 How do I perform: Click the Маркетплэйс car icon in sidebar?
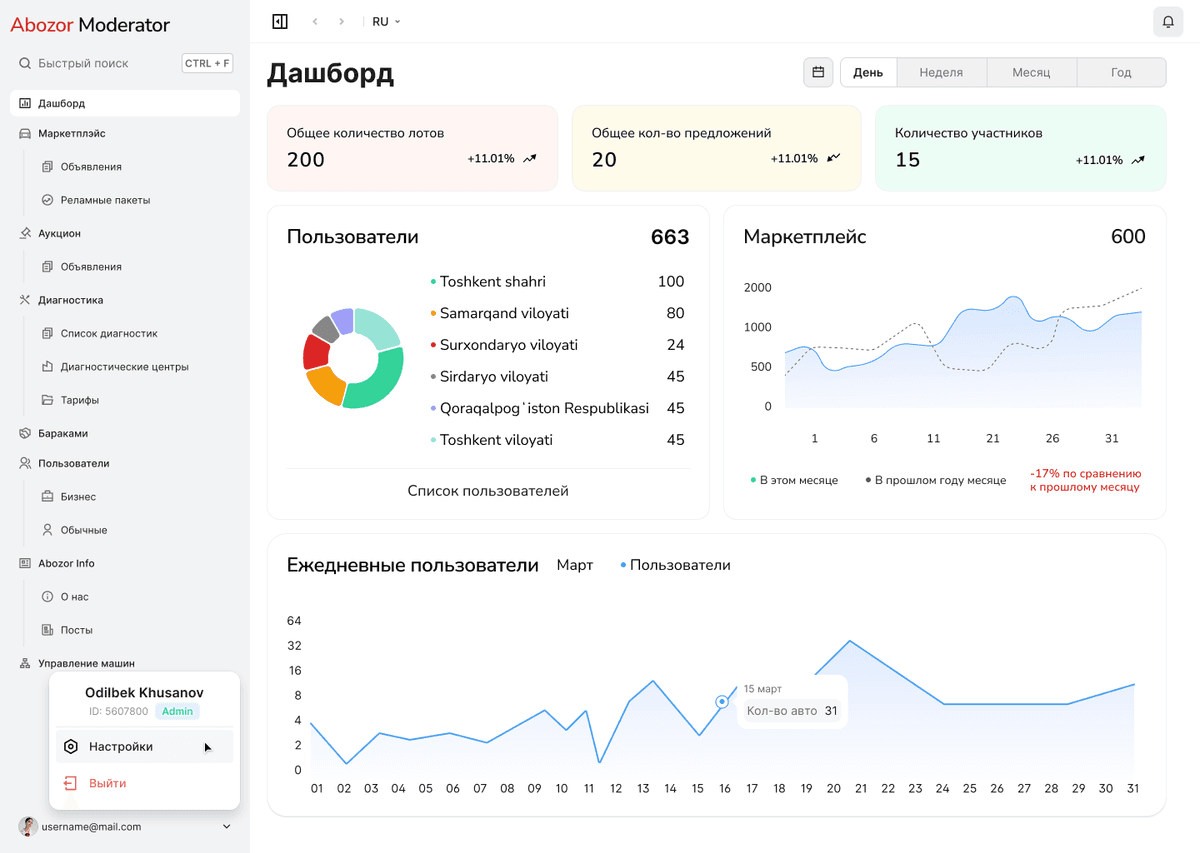pos(25,133)
